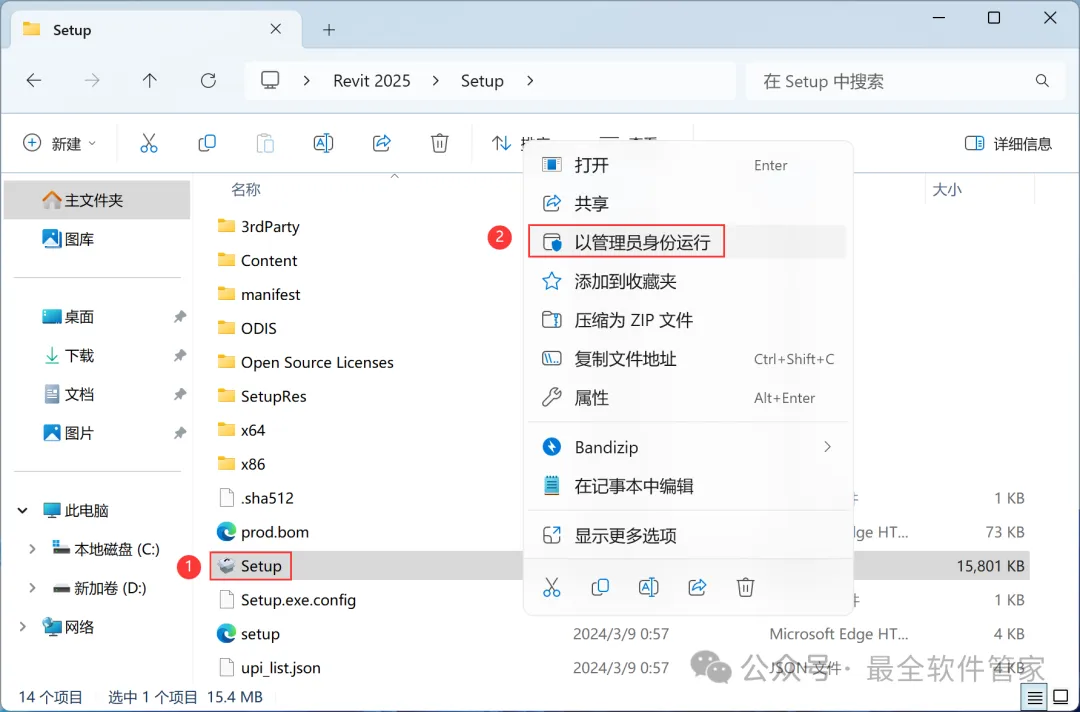Close the Setup tab
The height and width of the screenshot is (712, 1080).
click(x=276, y=29)
